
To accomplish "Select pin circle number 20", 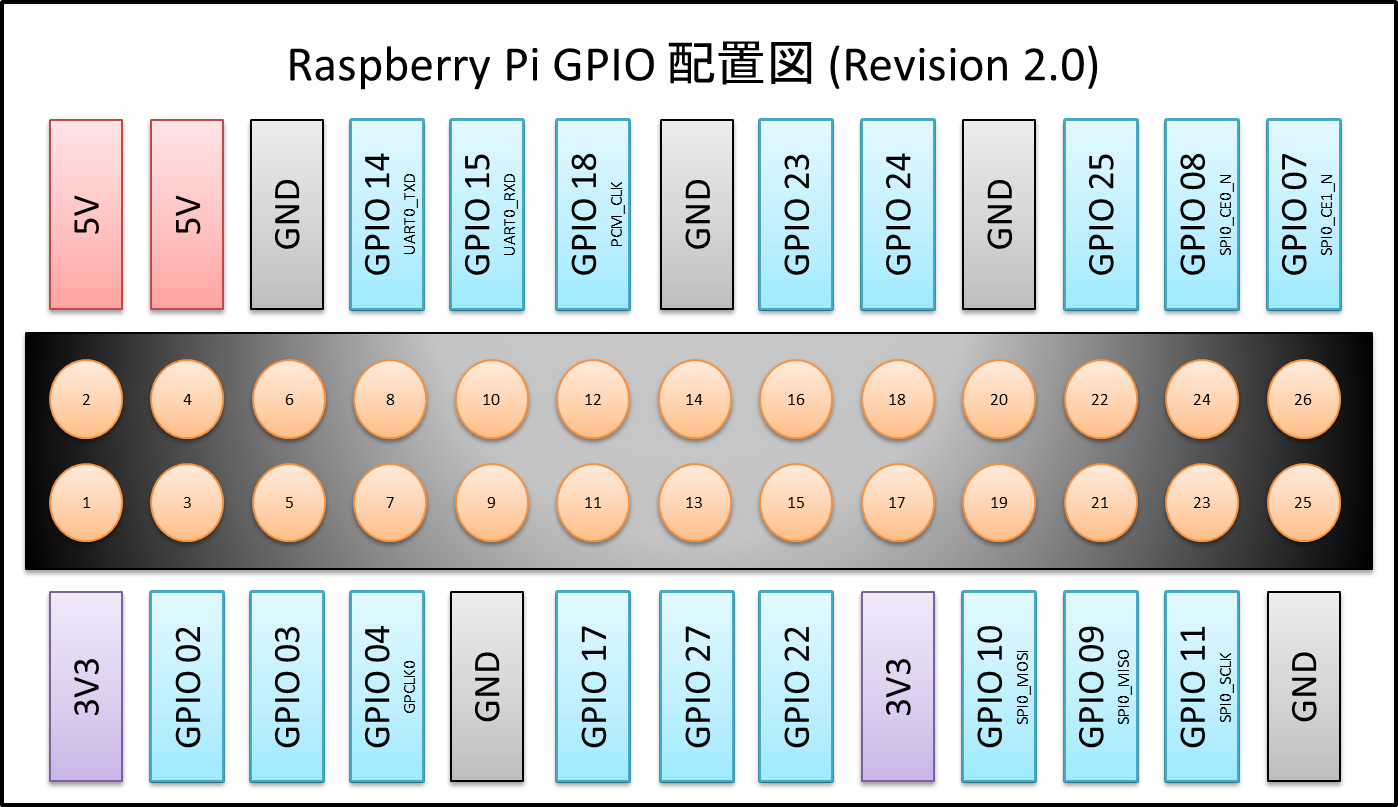I will pyautogui.click(x=999, y=399).
